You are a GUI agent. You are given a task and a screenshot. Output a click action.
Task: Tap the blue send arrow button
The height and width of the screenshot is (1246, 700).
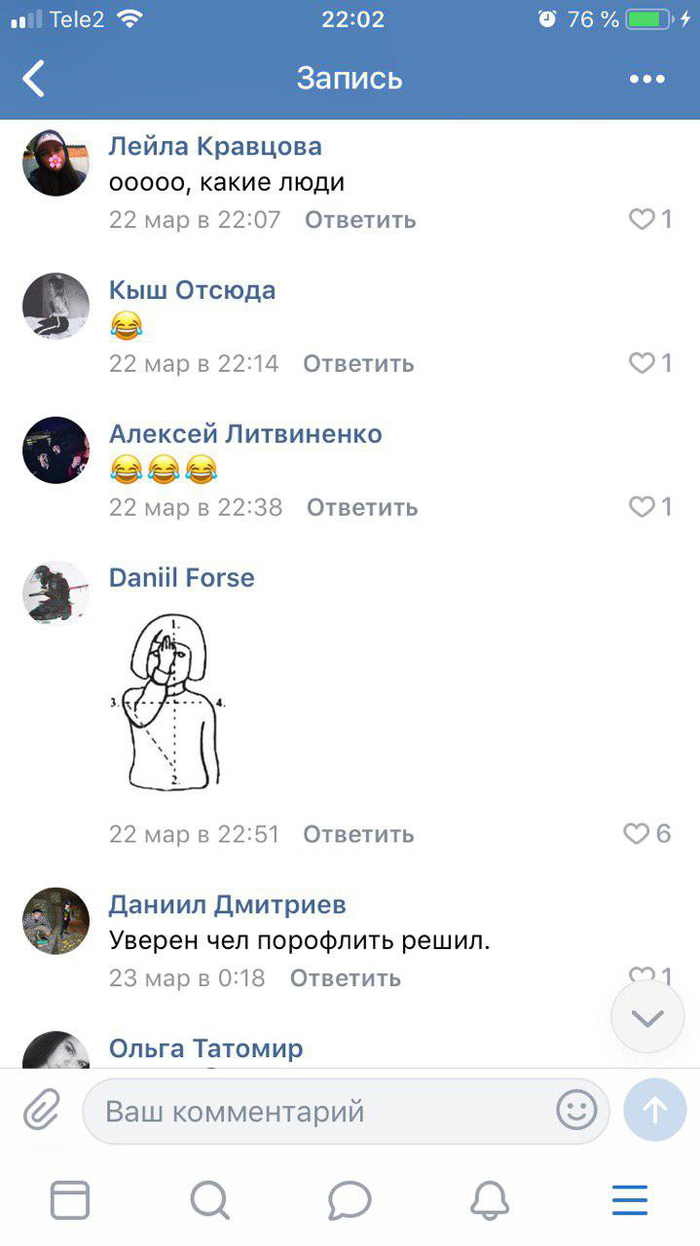click(655, 1110)
